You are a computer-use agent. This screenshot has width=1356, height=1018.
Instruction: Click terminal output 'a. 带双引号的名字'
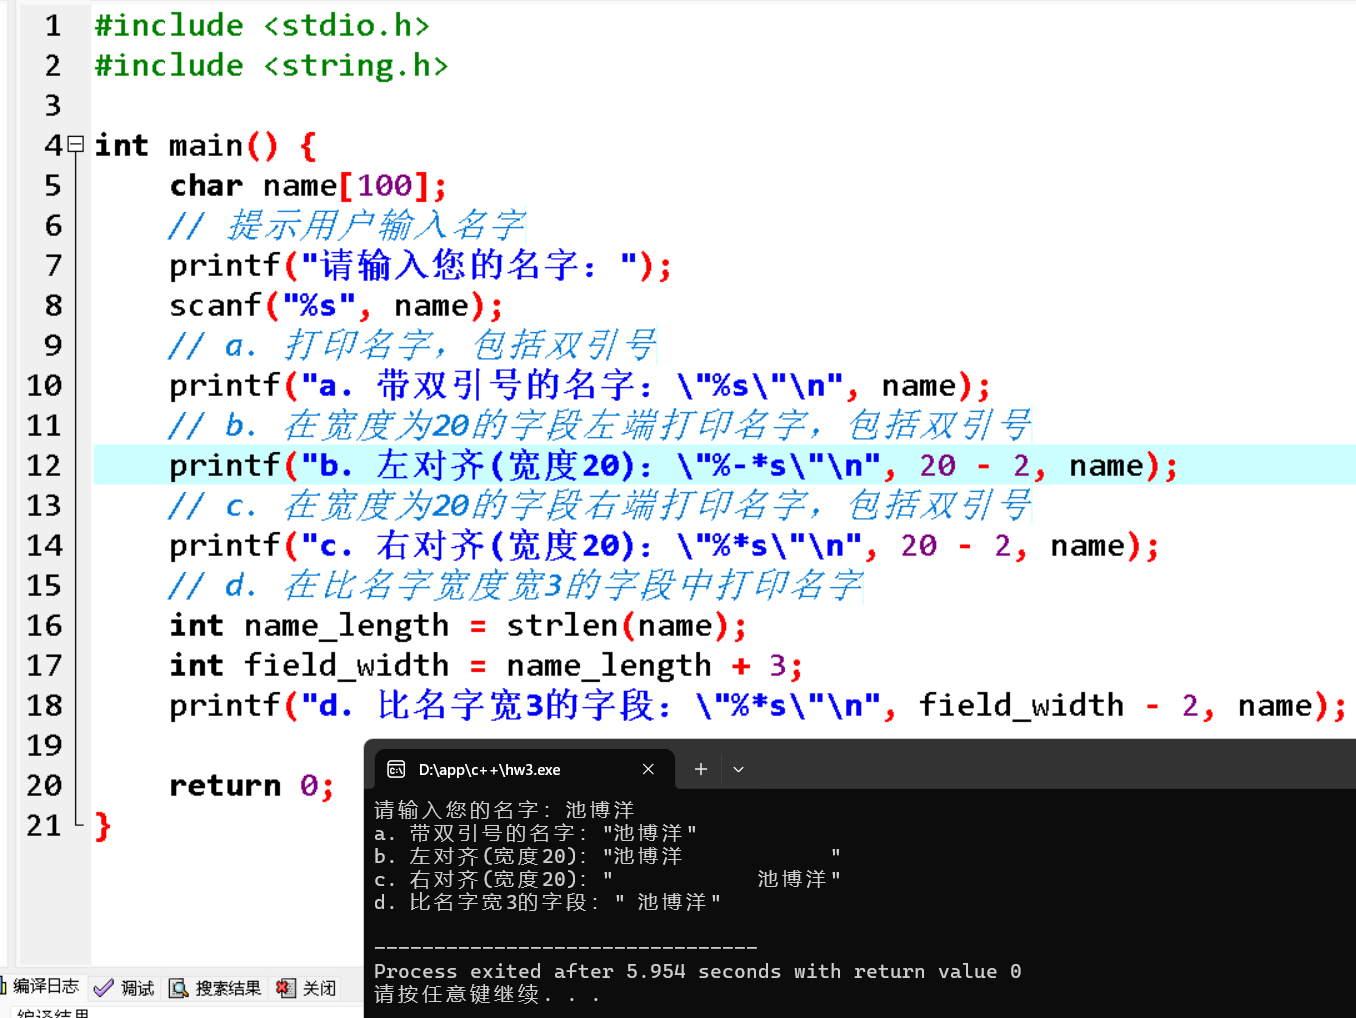click(536, 833)
